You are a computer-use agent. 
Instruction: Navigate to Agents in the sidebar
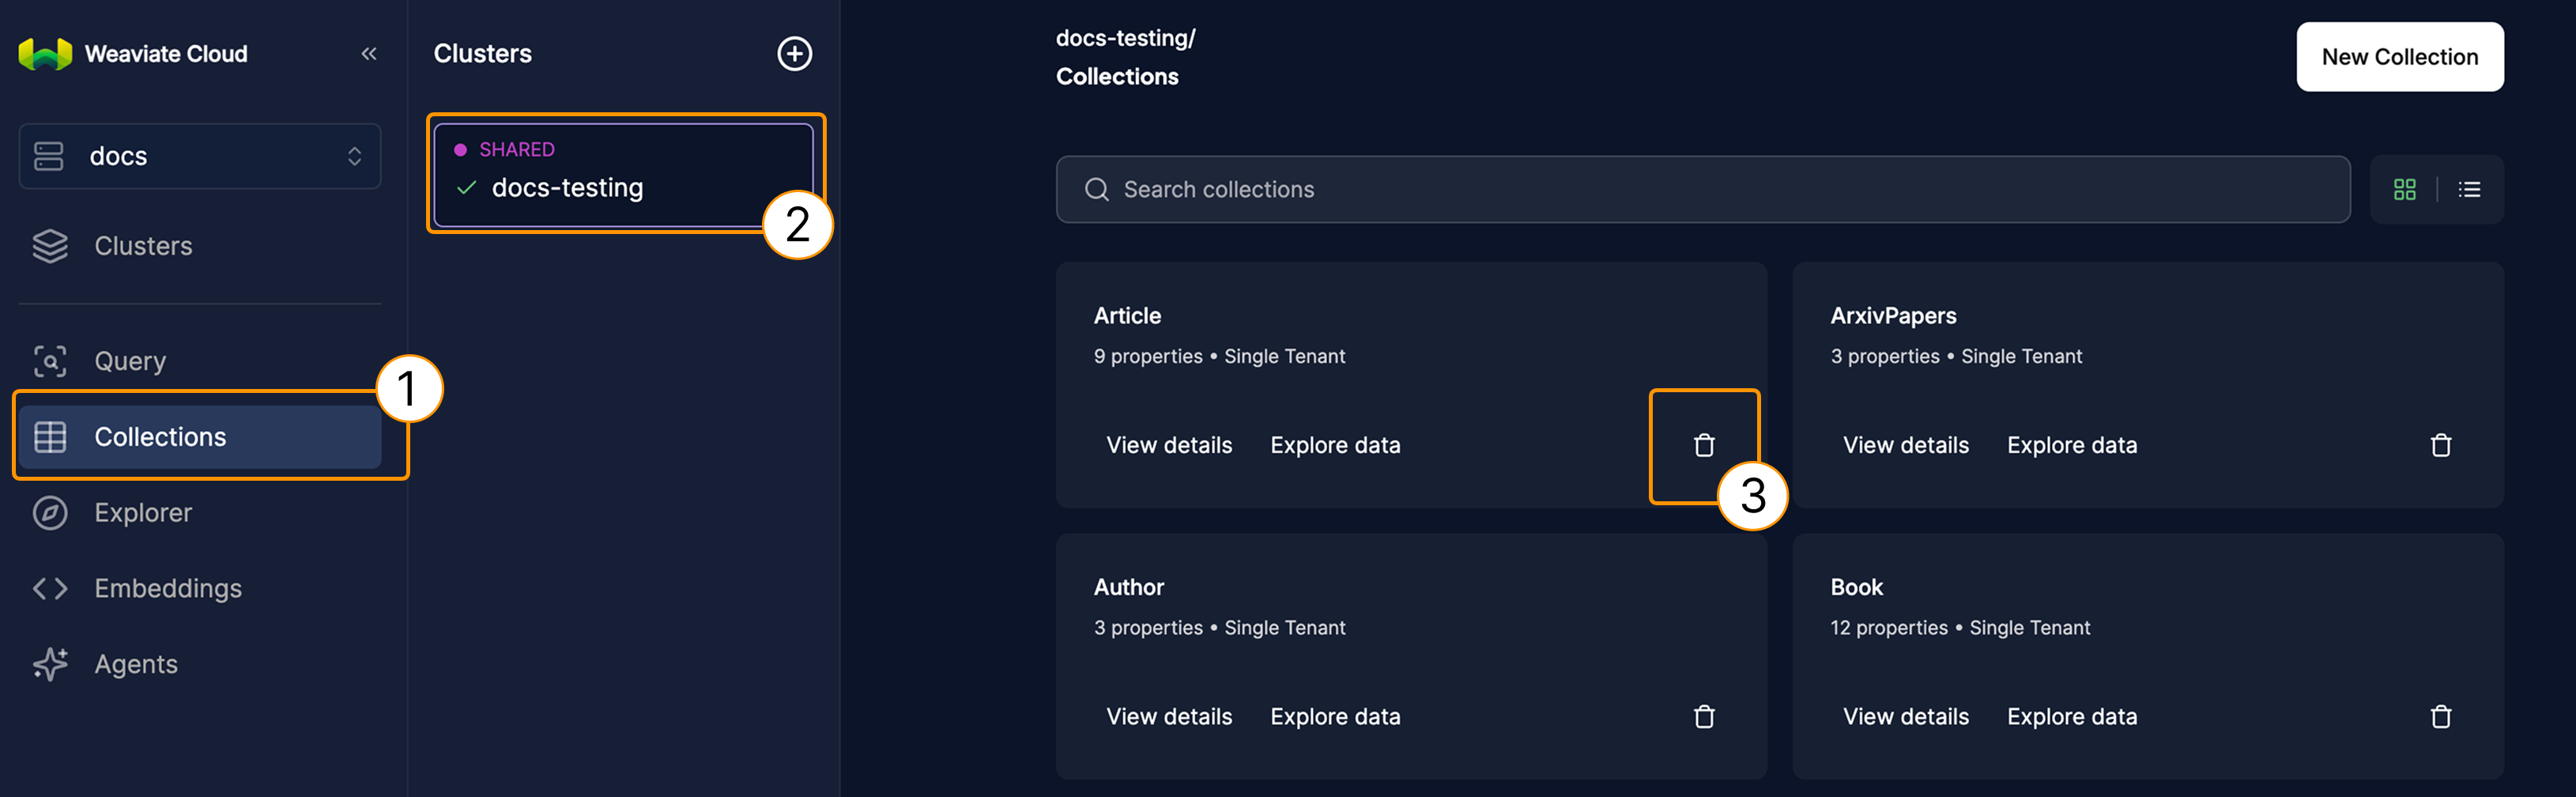tap(135, 665)
